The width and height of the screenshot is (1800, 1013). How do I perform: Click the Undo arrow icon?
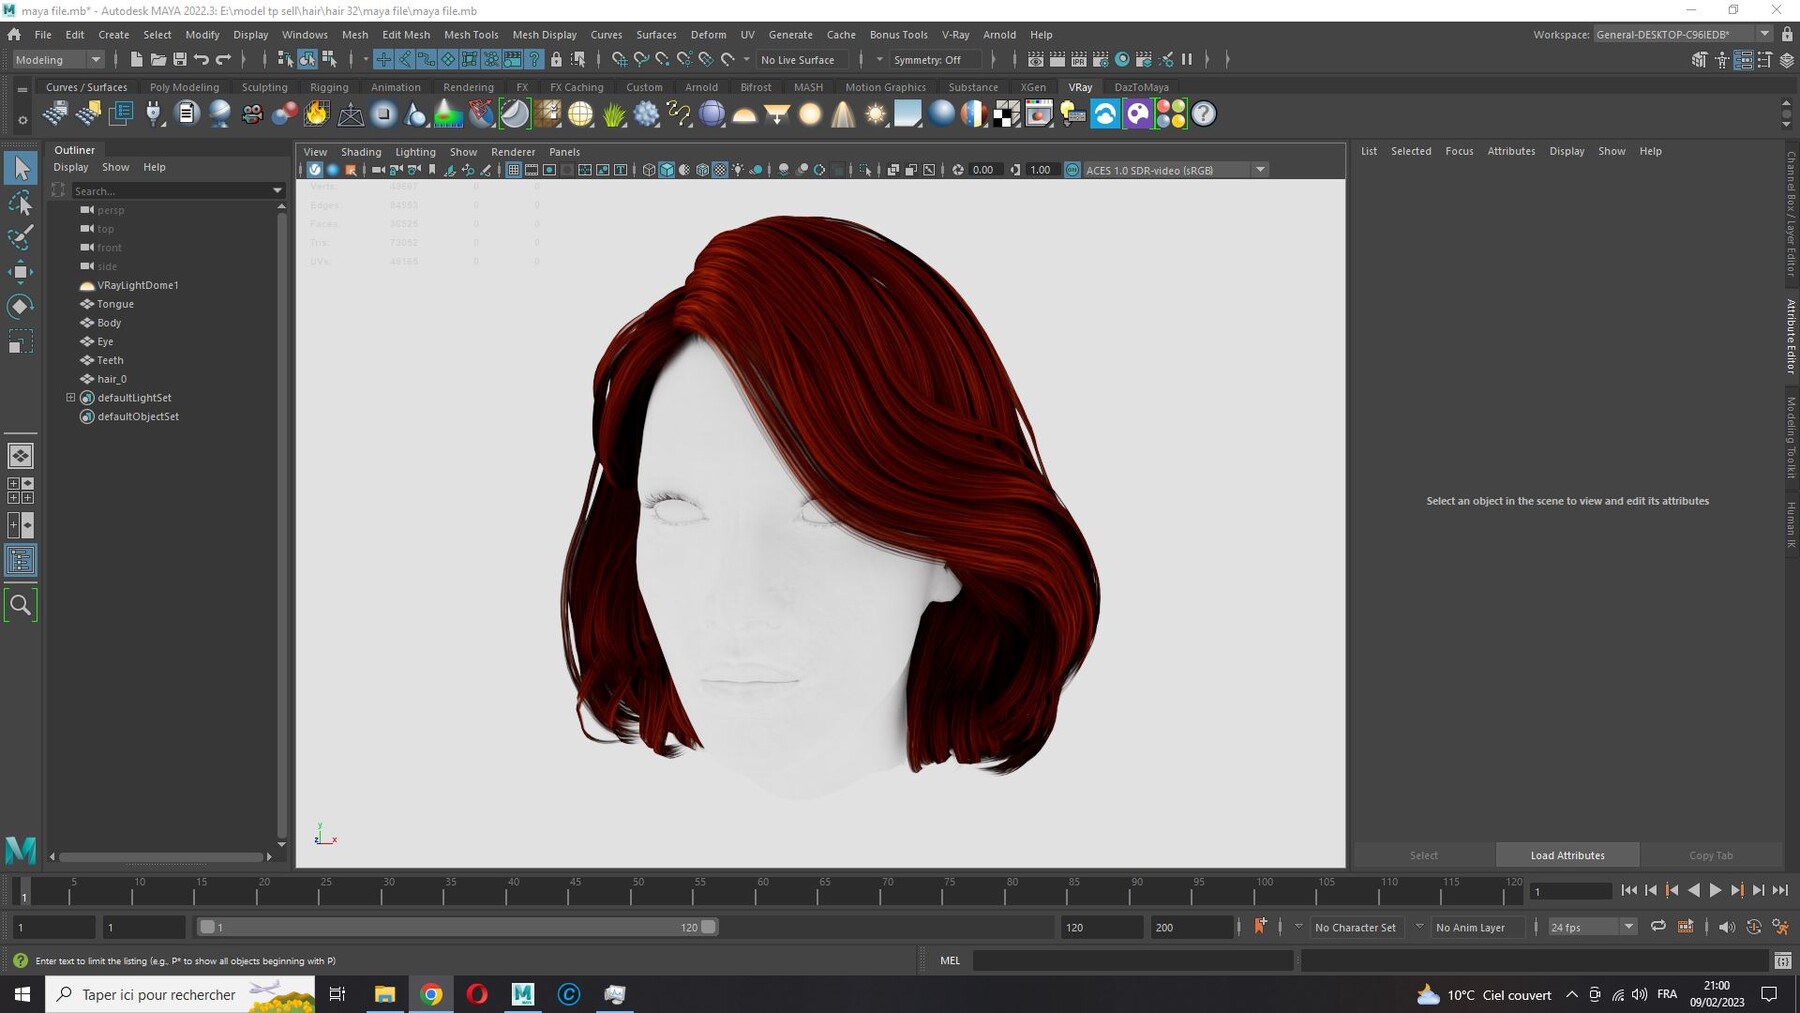click(x=202, y=60)
